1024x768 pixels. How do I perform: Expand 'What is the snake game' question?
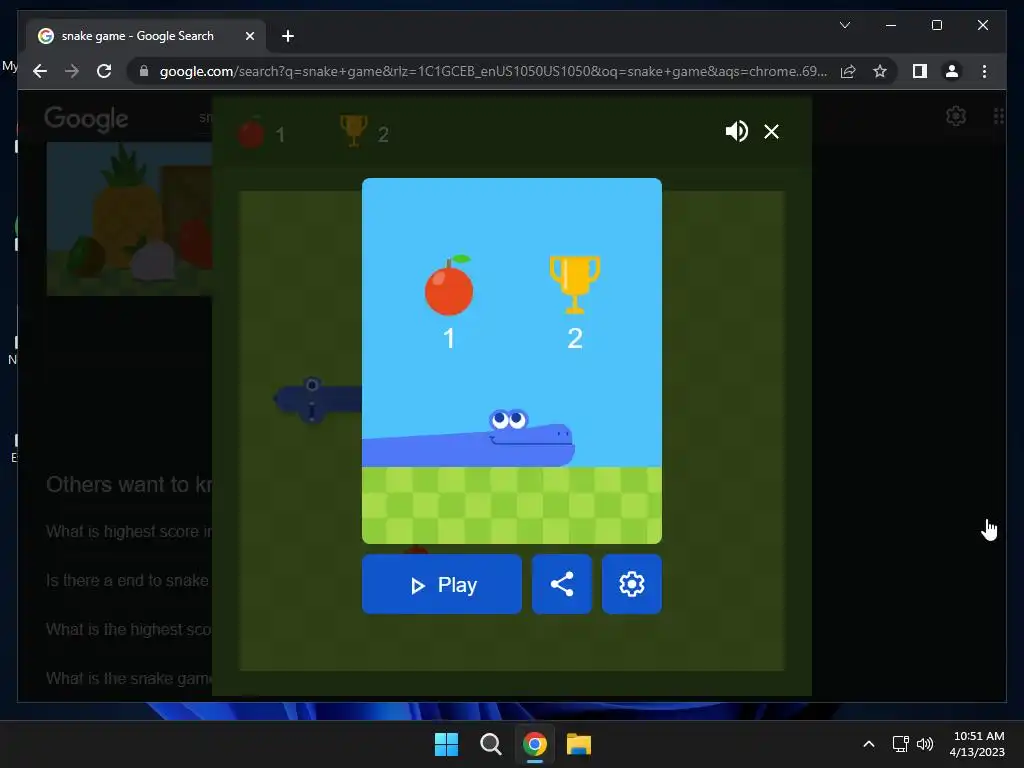[x=129, y=679]
